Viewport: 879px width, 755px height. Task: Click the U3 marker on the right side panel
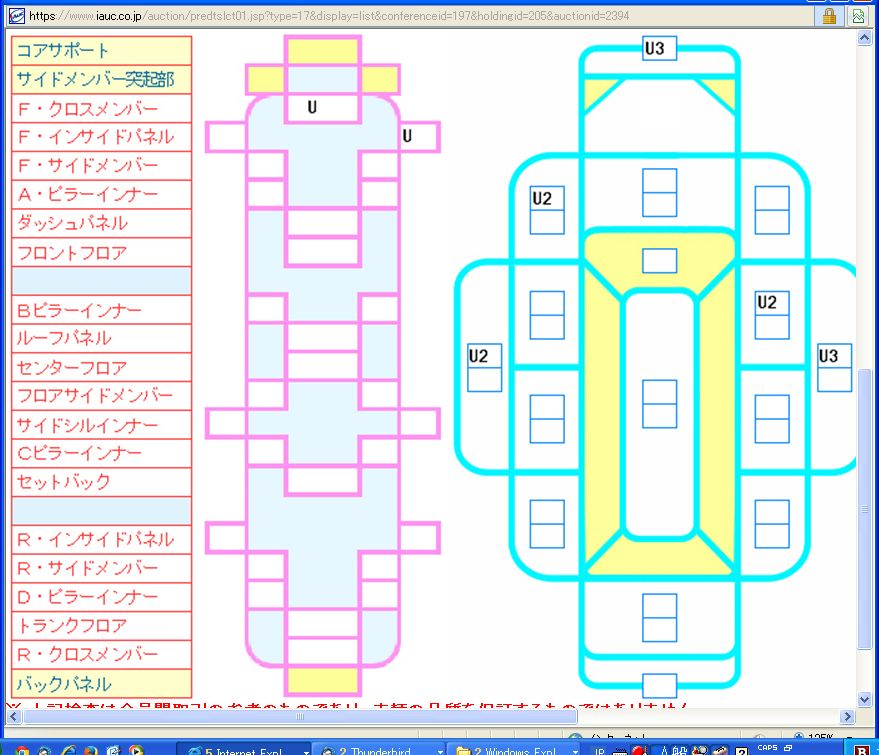(828, 356)
